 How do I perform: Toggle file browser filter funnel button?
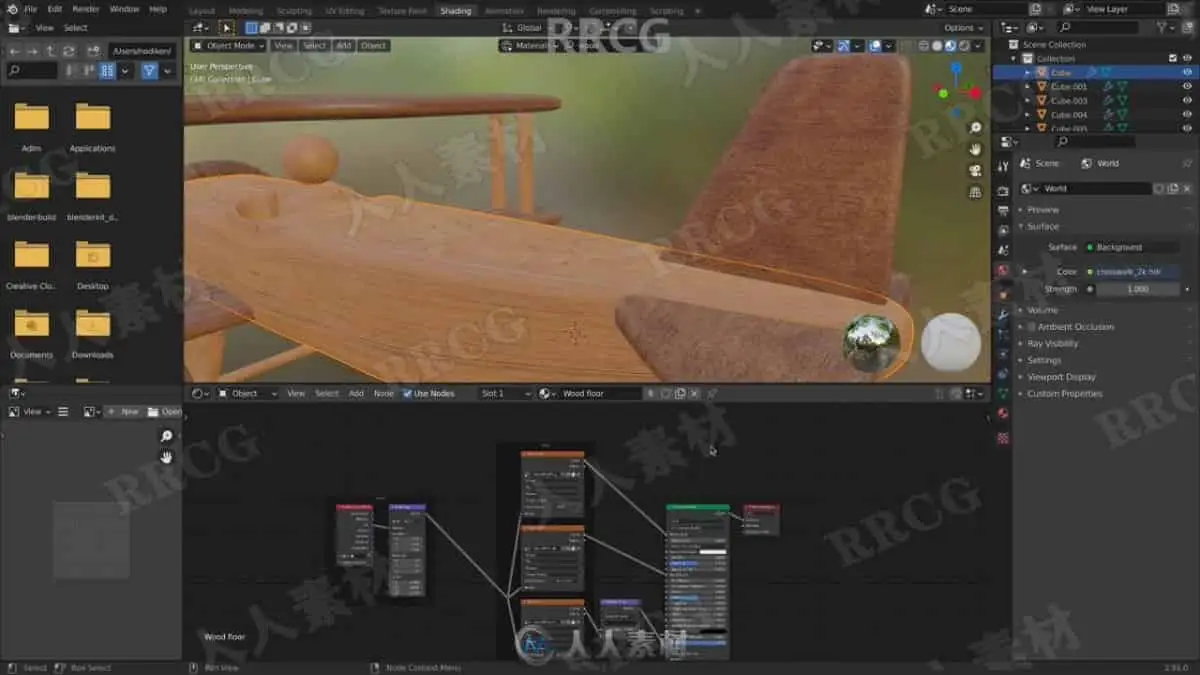pos(149,71)
